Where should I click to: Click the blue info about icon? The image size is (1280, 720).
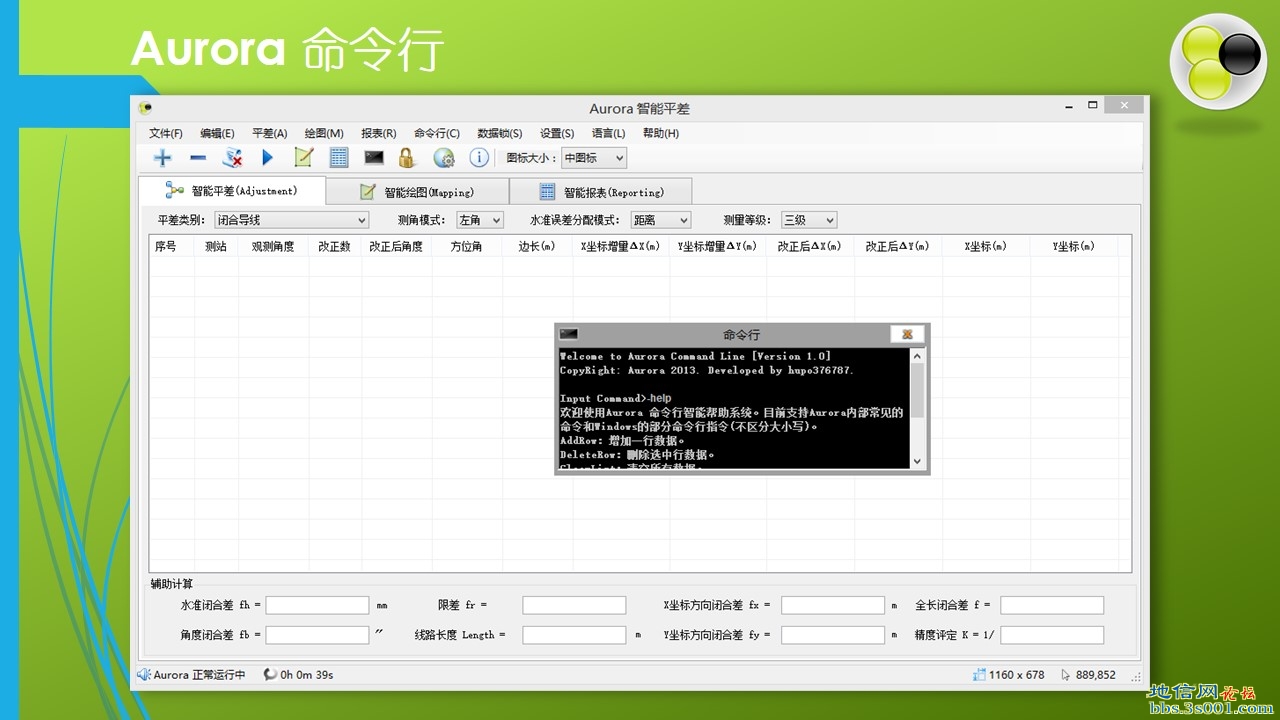click(479, 157)
